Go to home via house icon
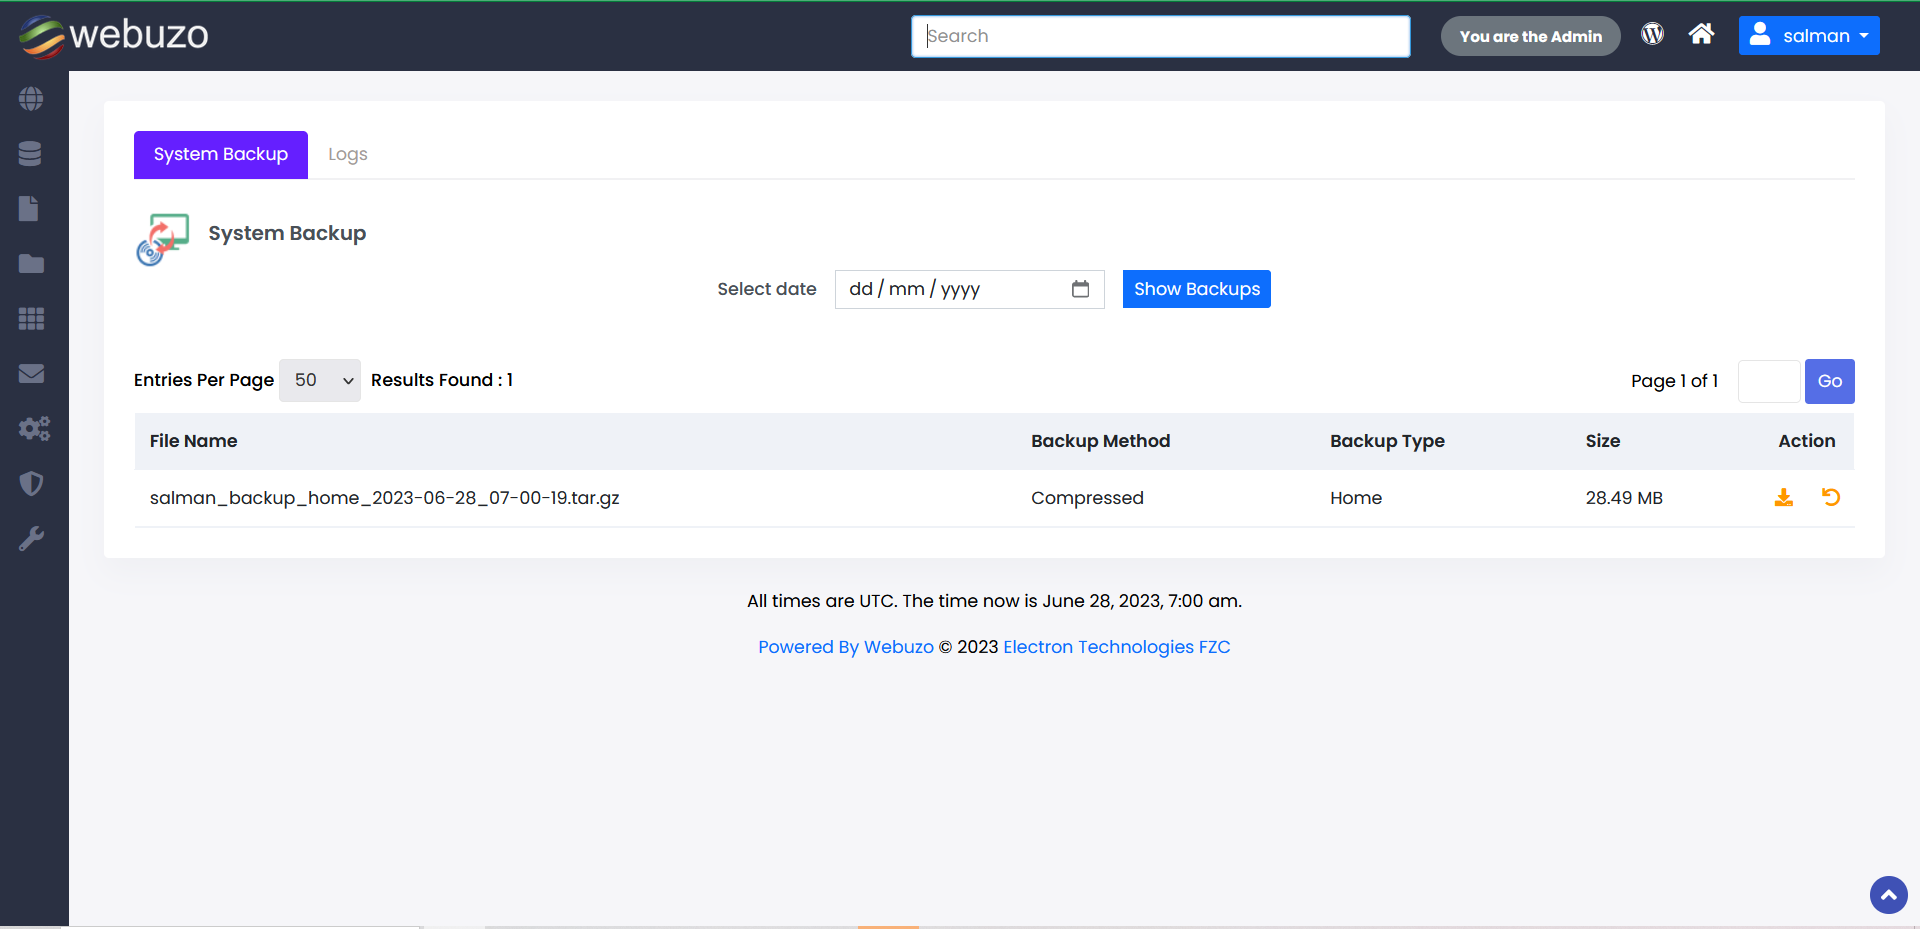 click(x=1701, y=35)
